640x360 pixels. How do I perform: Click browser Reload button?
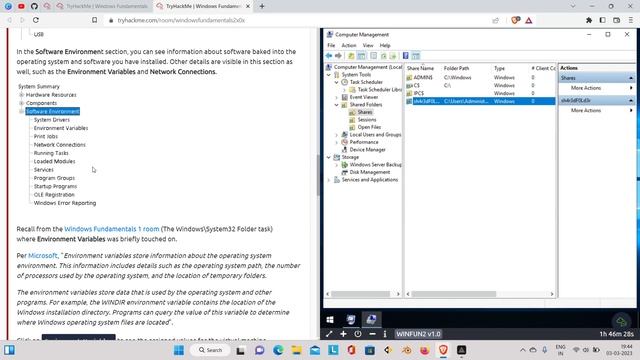pyautogui.click(x=36, y=20)
